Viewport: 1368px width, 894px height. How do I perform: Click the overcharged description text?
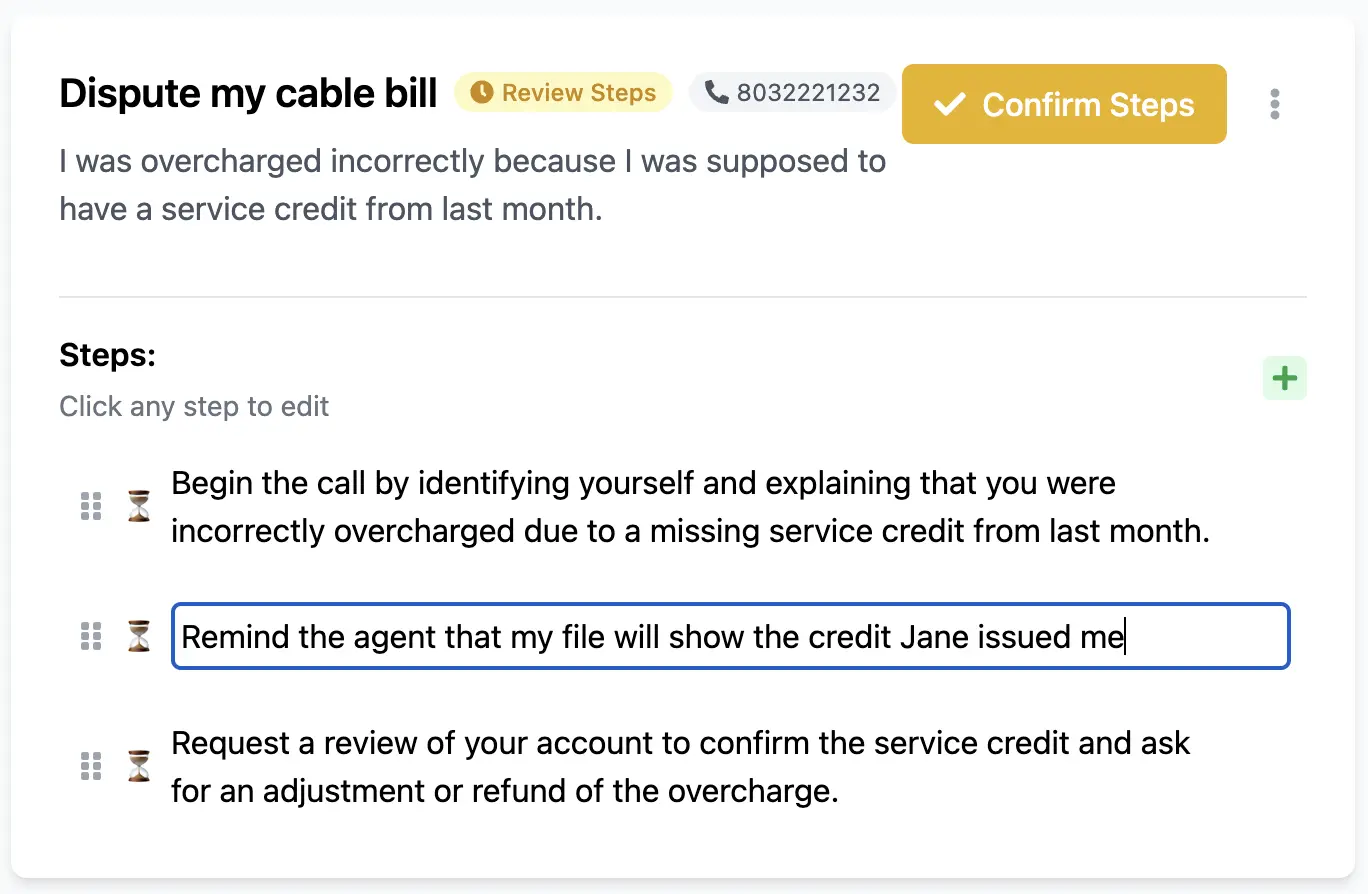(x=472, y=186)
